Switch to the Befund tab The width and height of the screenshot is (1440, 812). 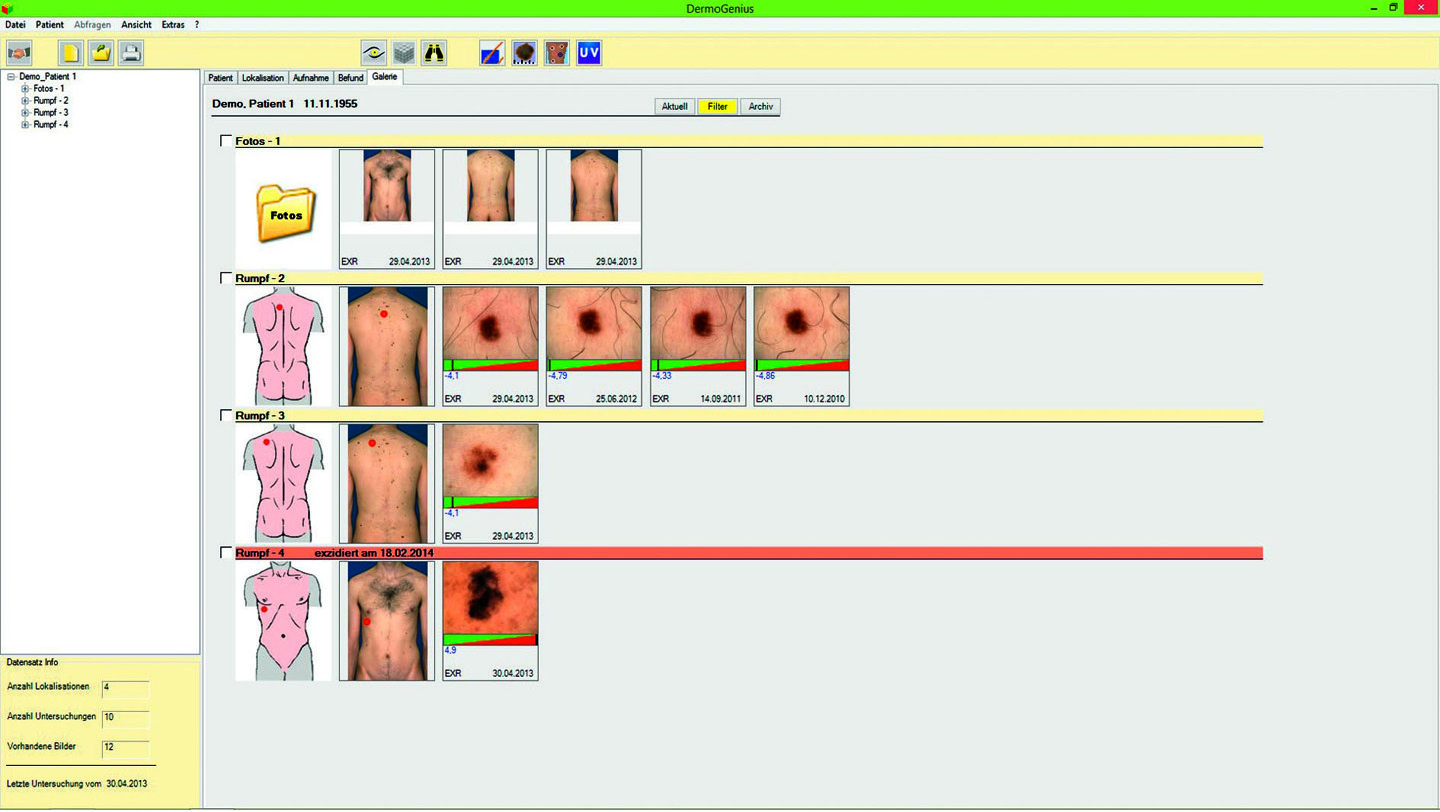[350, 78]
